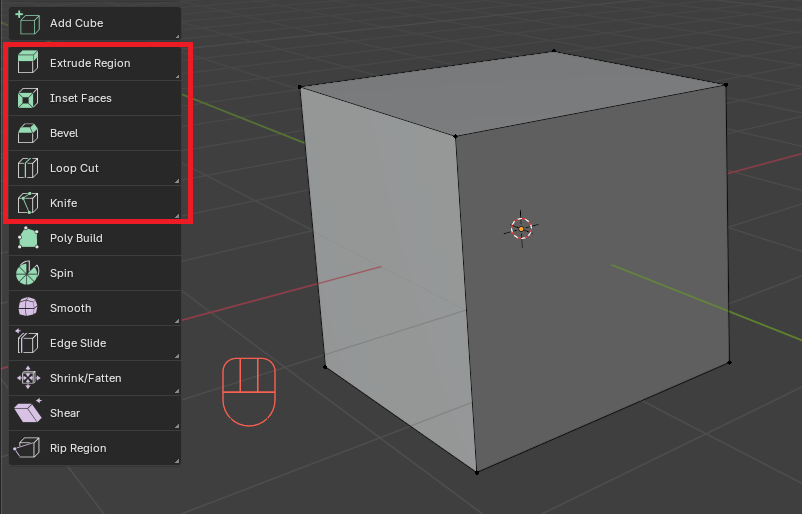Click the 'Shear' text label
The image size is (802, 514).
(x=65, y=413)
